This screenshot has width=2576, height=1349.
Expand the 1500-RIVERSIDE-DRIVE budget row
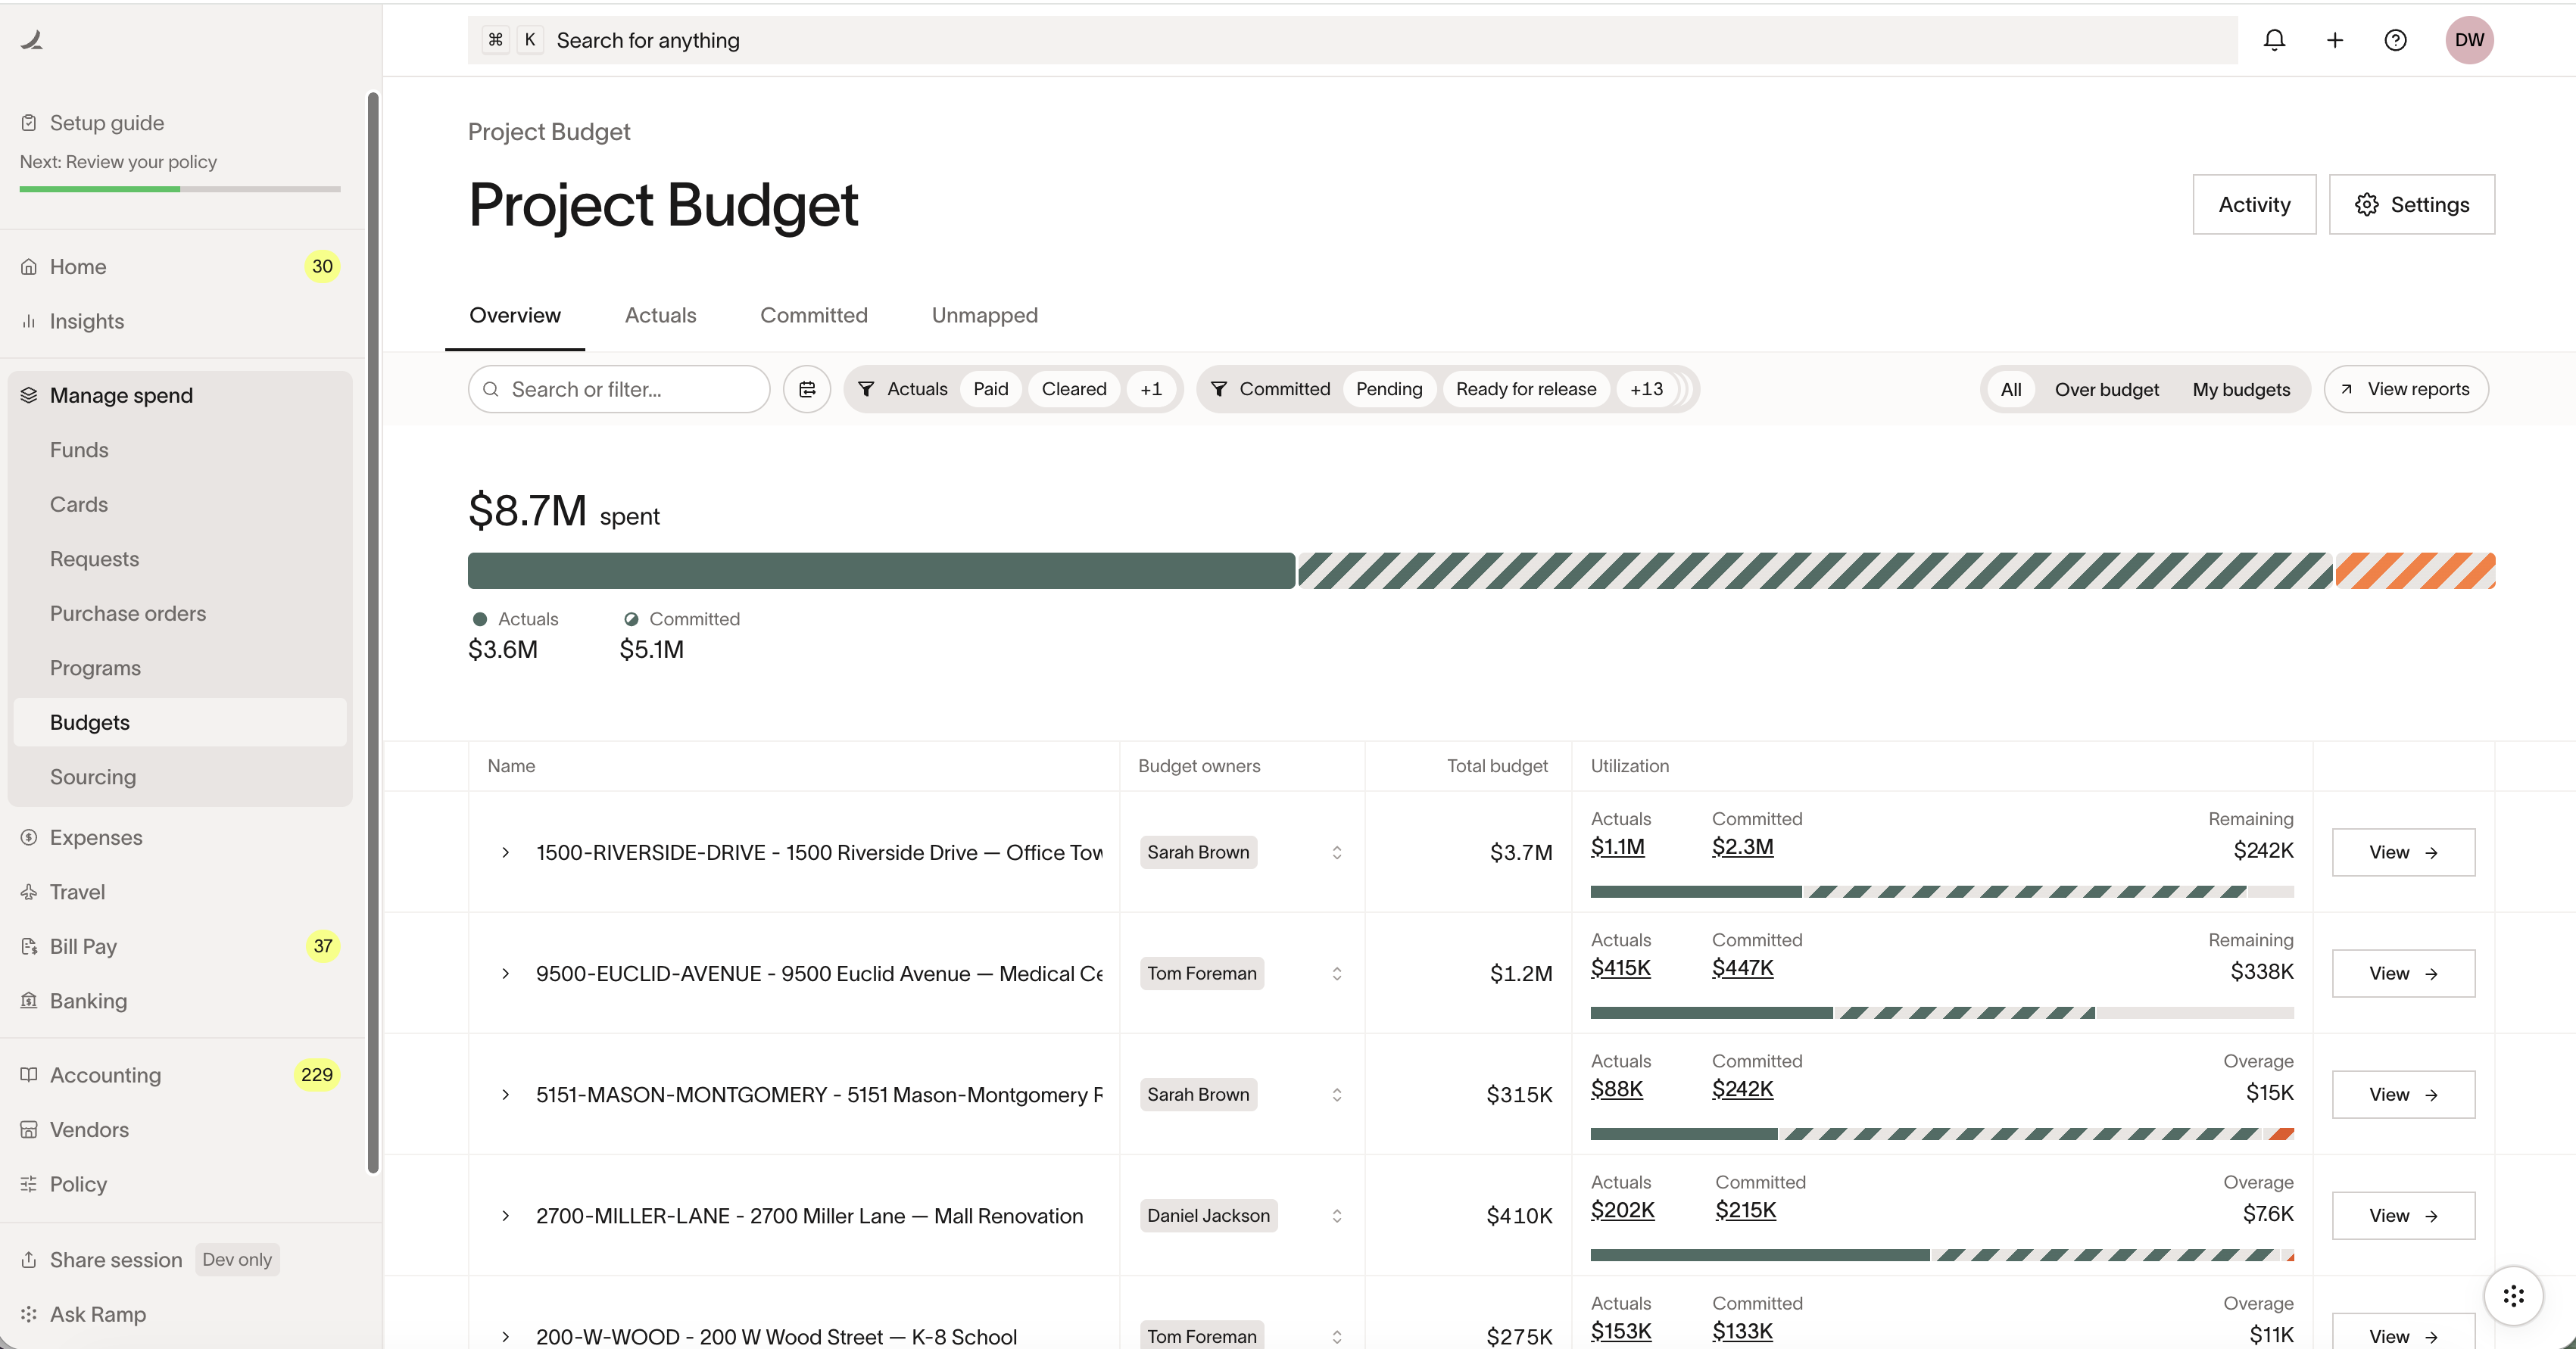coord(505,852)
